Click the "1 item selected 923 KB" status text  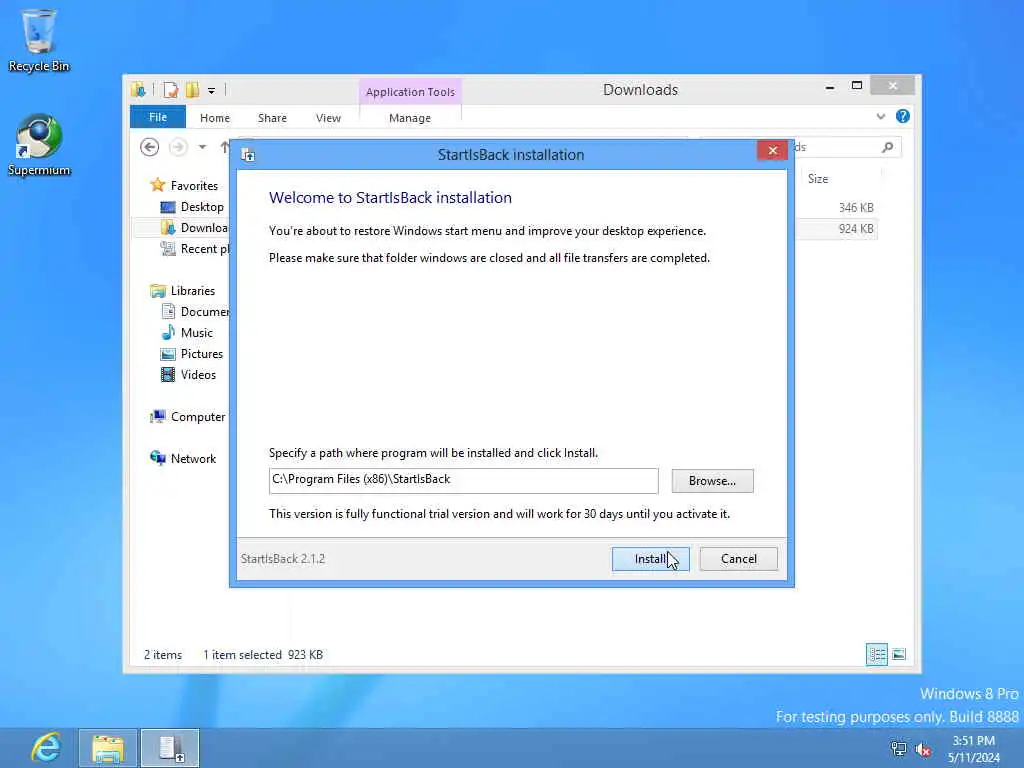[263, 654]
